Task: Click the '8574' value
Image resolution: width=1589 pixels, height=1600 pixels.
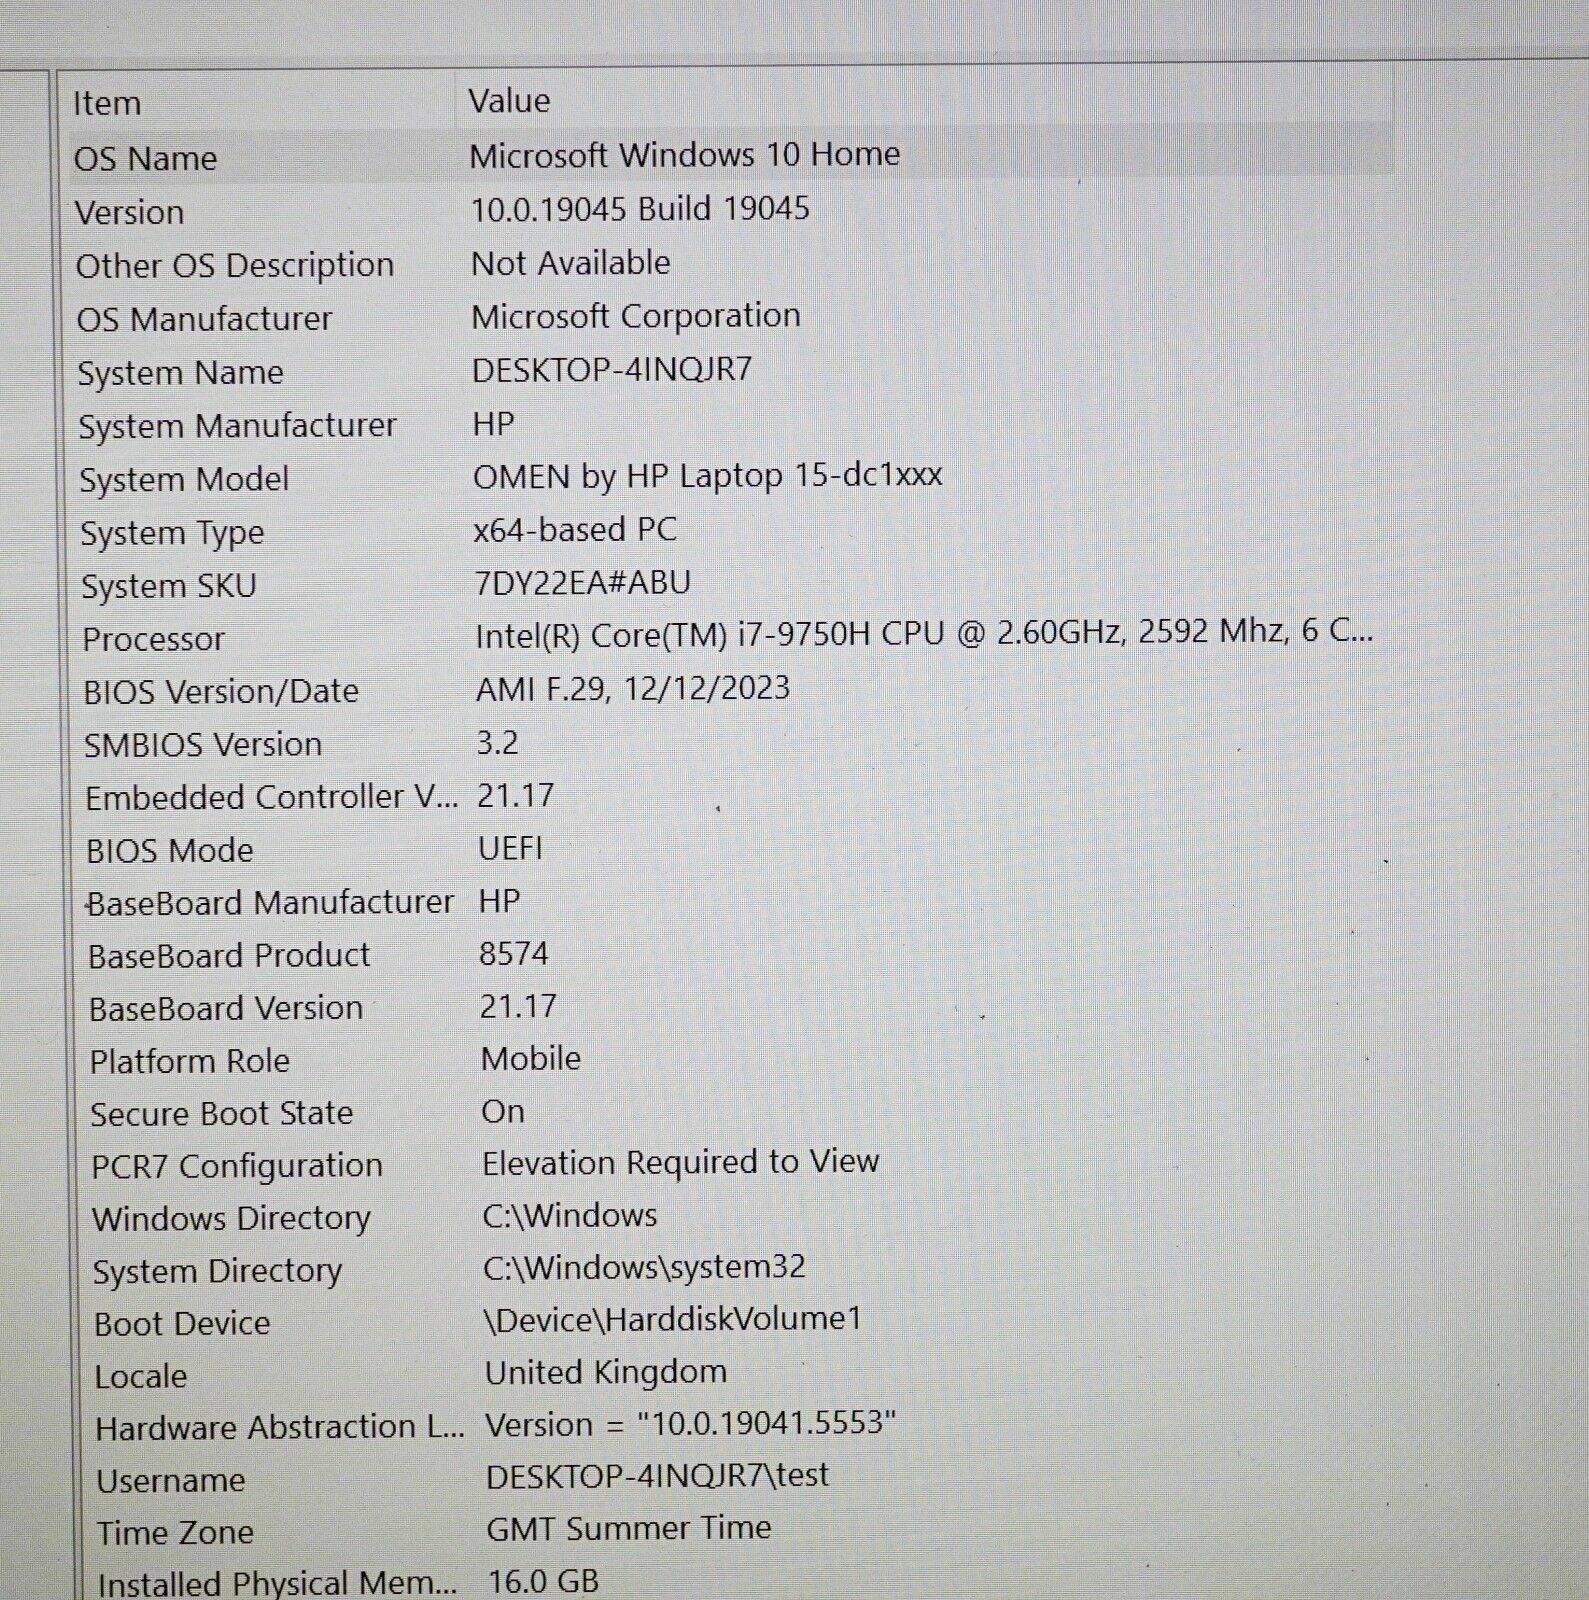Action: (x=514, y=953)
